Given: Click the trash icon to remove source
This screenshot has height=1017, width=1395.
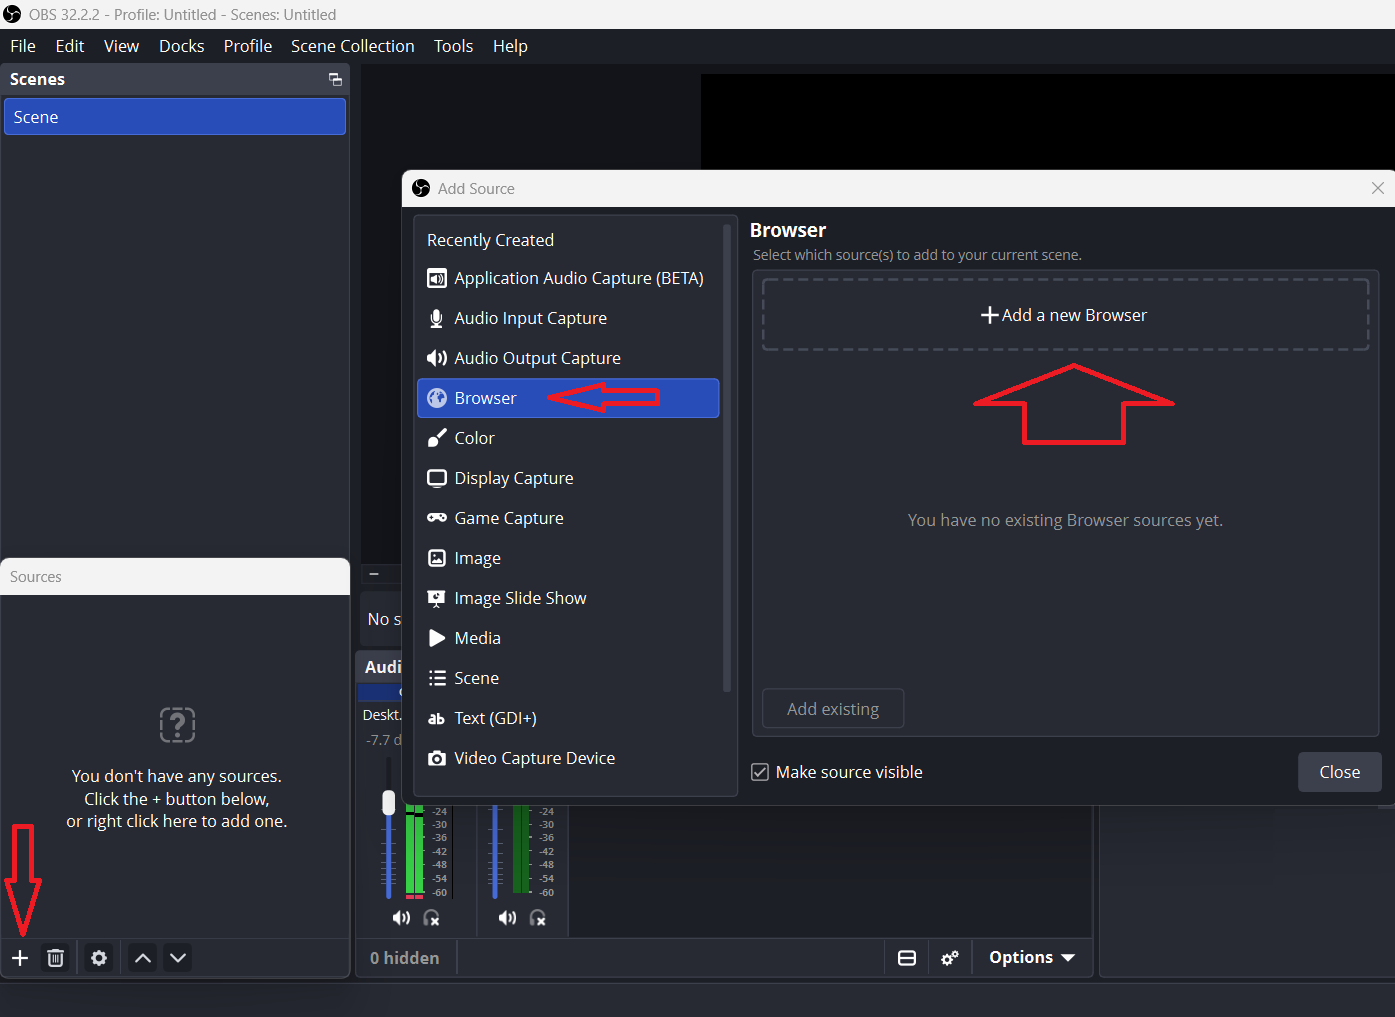Looking at the screenshot, I should [56, 958].
